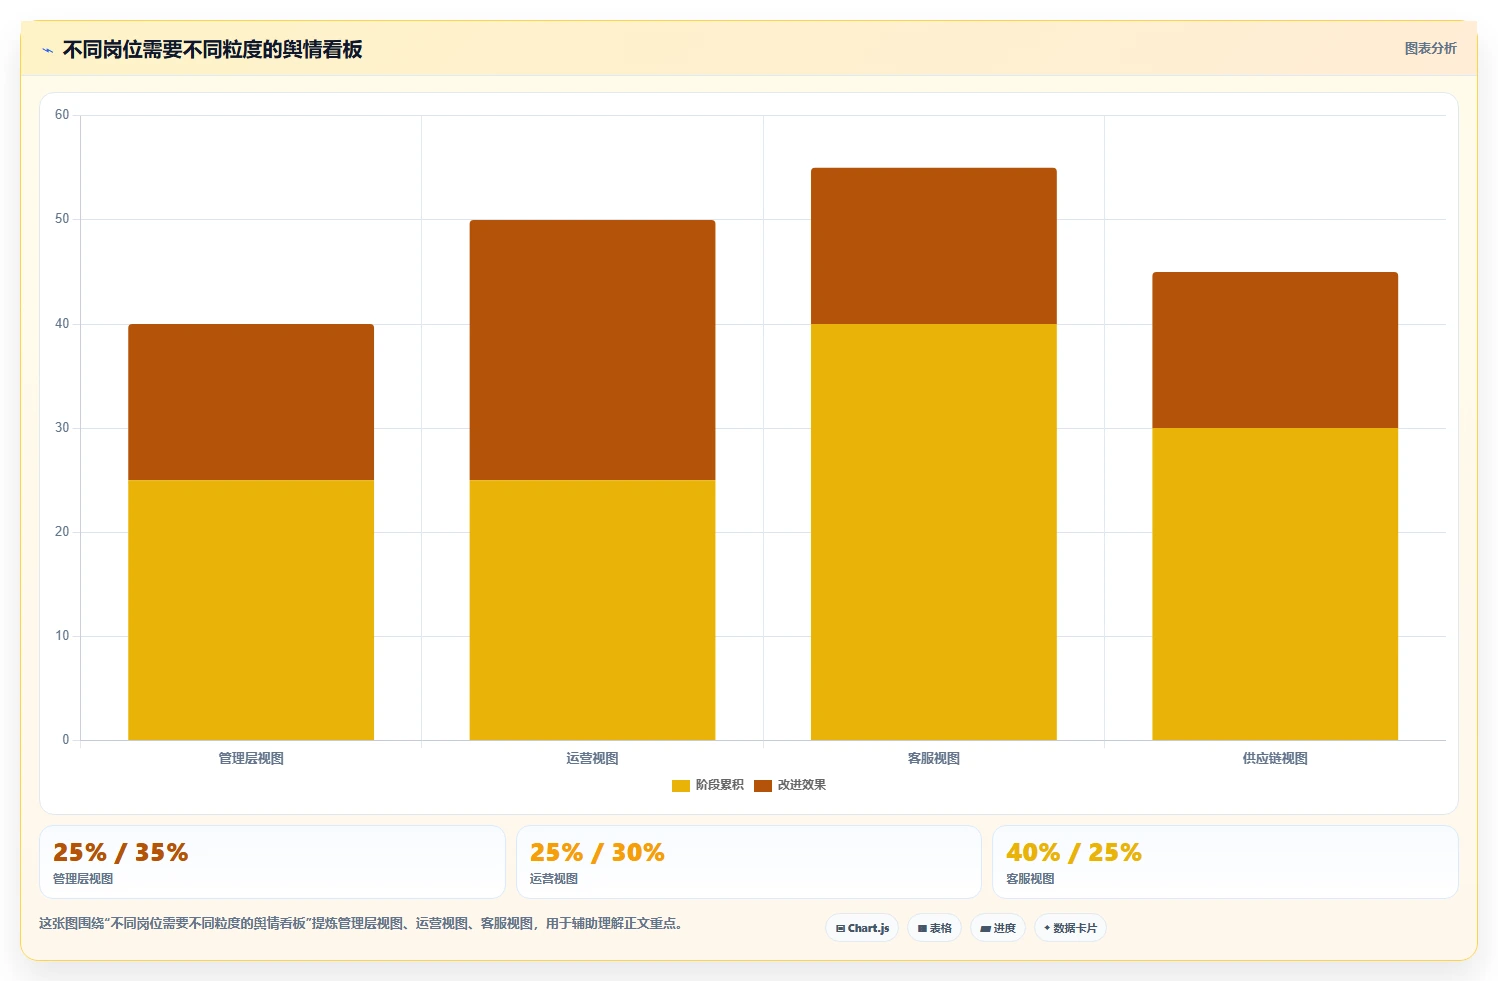Click the 管理层视图 x-axis label
Image resolution: width=1498 pixels, height=981 pixels.
(x=251, y=759)
